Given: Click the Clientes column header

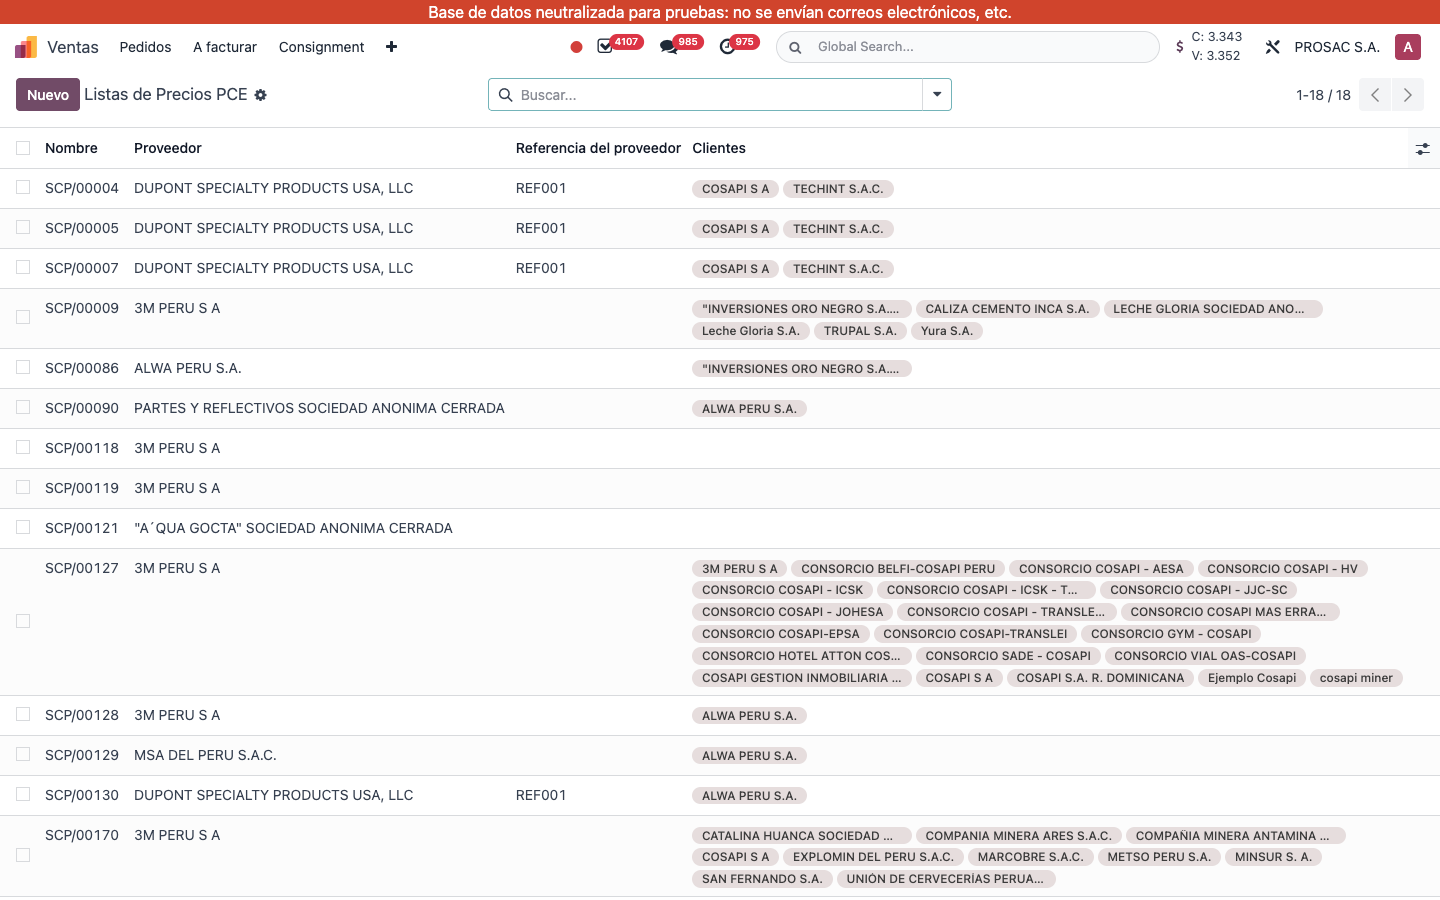Looking at the screenshot, I should point(719,148).
